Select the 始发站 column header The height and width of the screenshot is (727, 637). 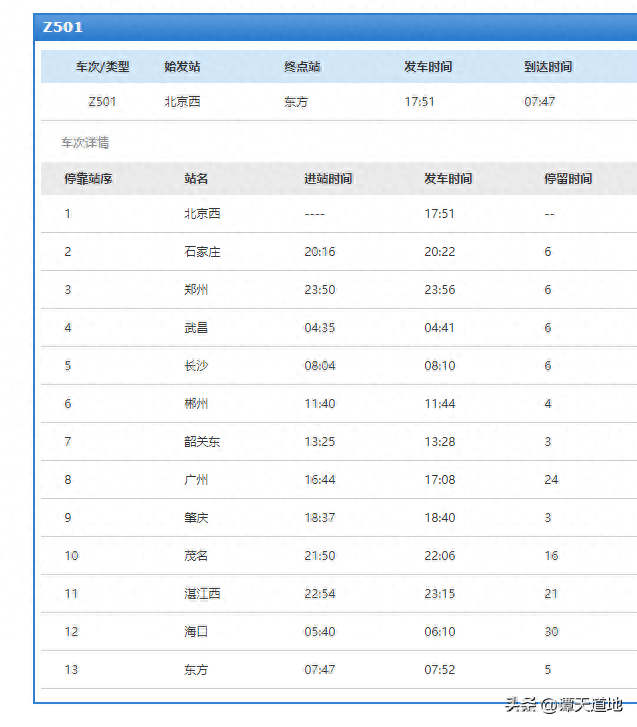tap(182, 67)
